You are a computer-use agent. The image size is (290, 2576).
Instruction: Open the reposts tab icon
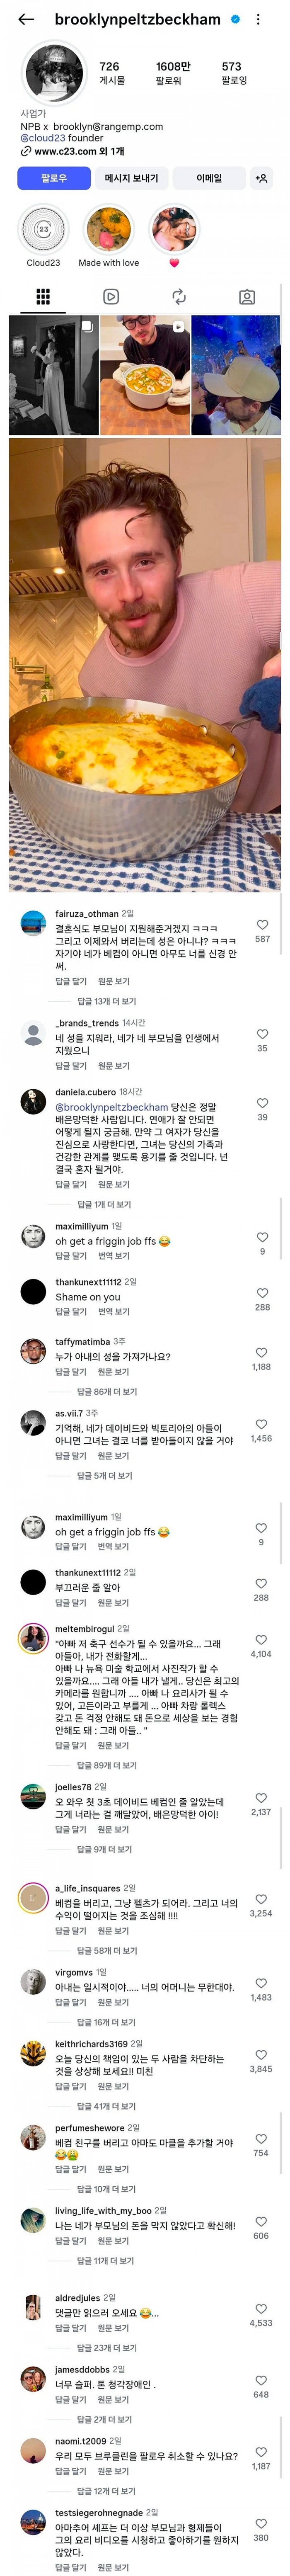(179, 297)
